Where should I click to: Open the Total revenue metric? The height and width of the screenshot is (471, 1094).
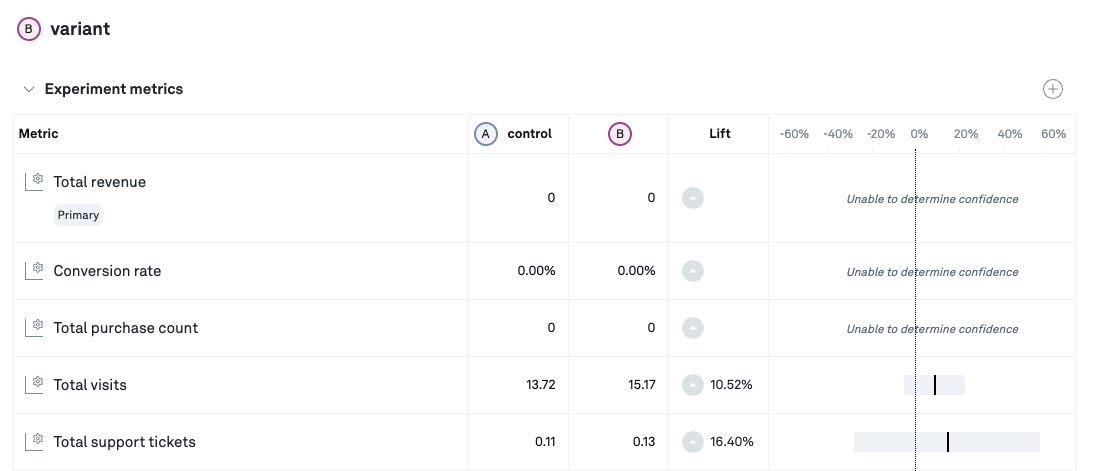coord(100,182)
